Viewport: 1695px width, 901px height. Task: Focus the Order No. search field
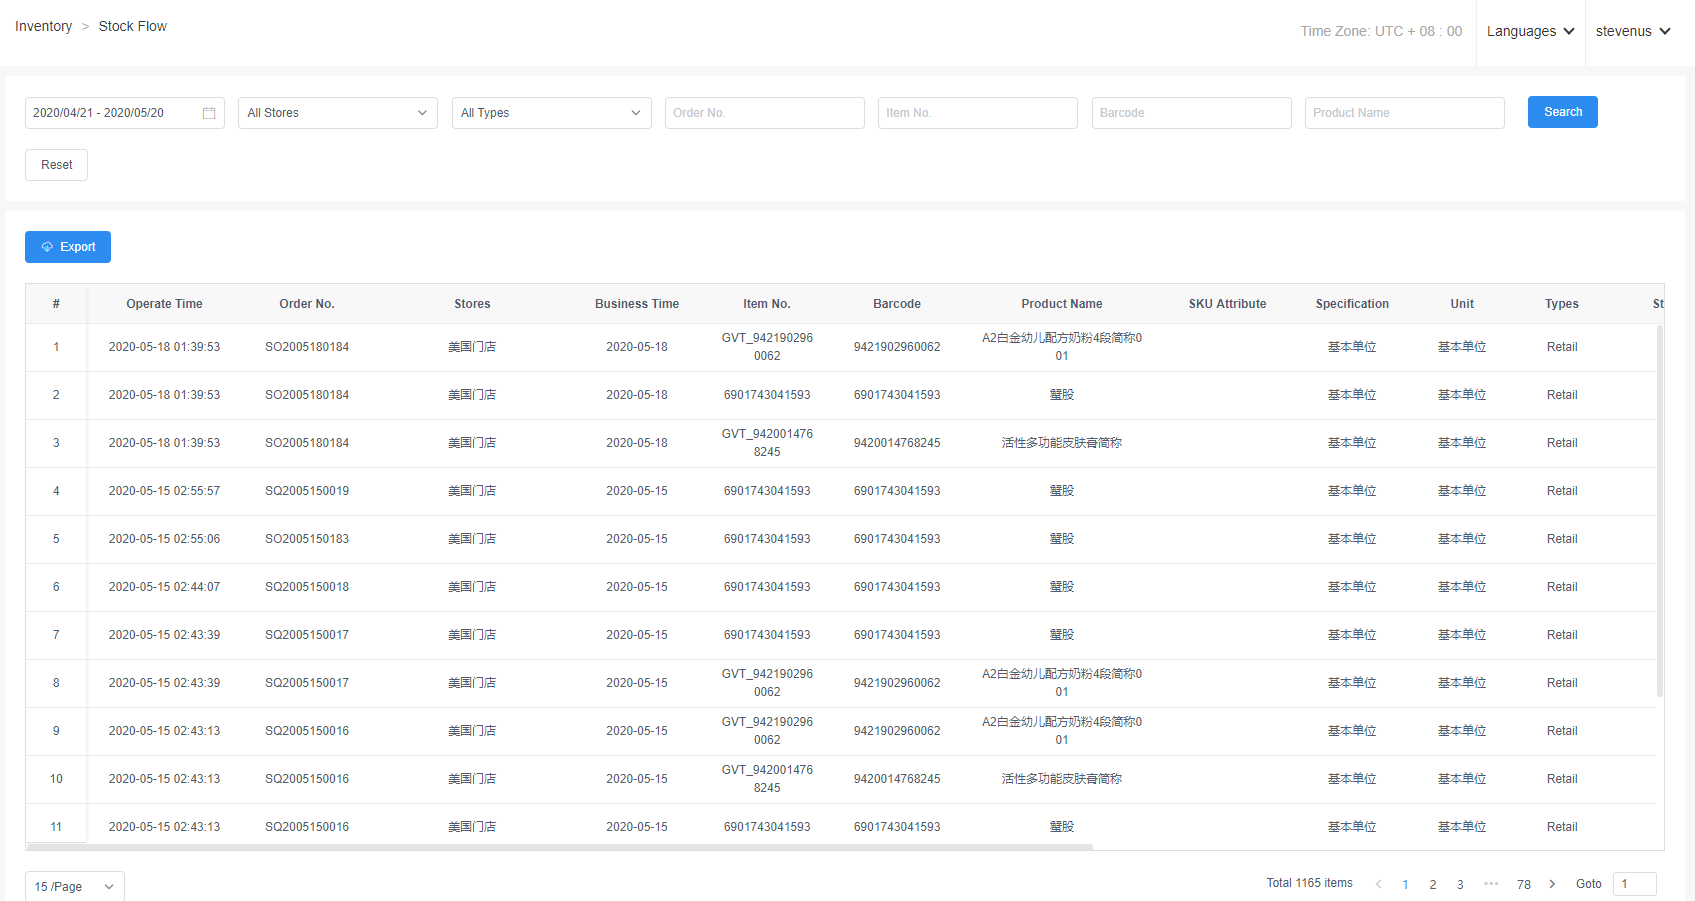click(764, 113)
